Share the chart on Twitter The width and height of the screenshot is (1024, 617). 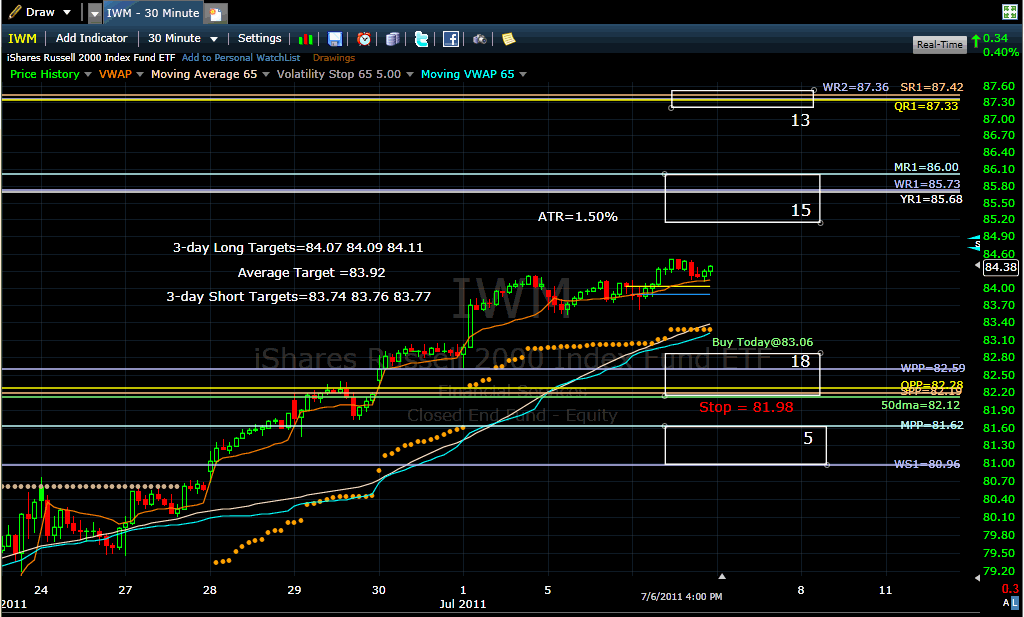421,39
